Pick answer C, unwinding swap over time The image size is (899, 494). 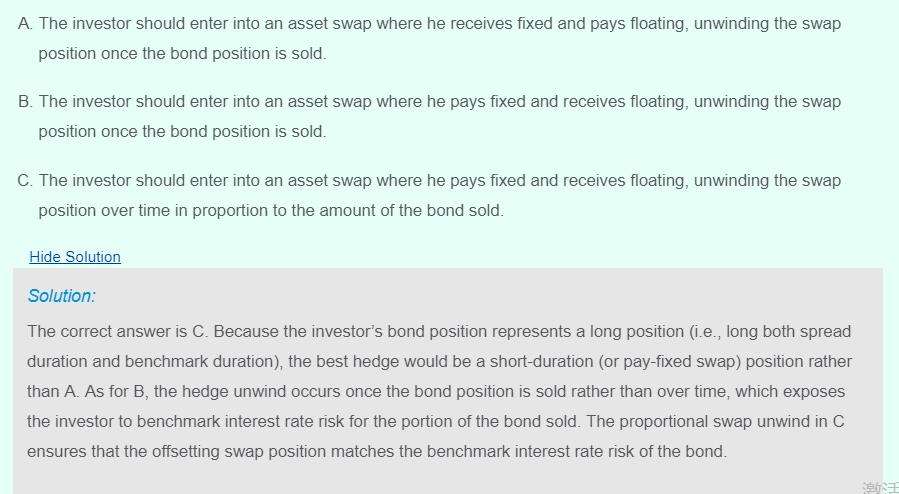tap(439, 181)
